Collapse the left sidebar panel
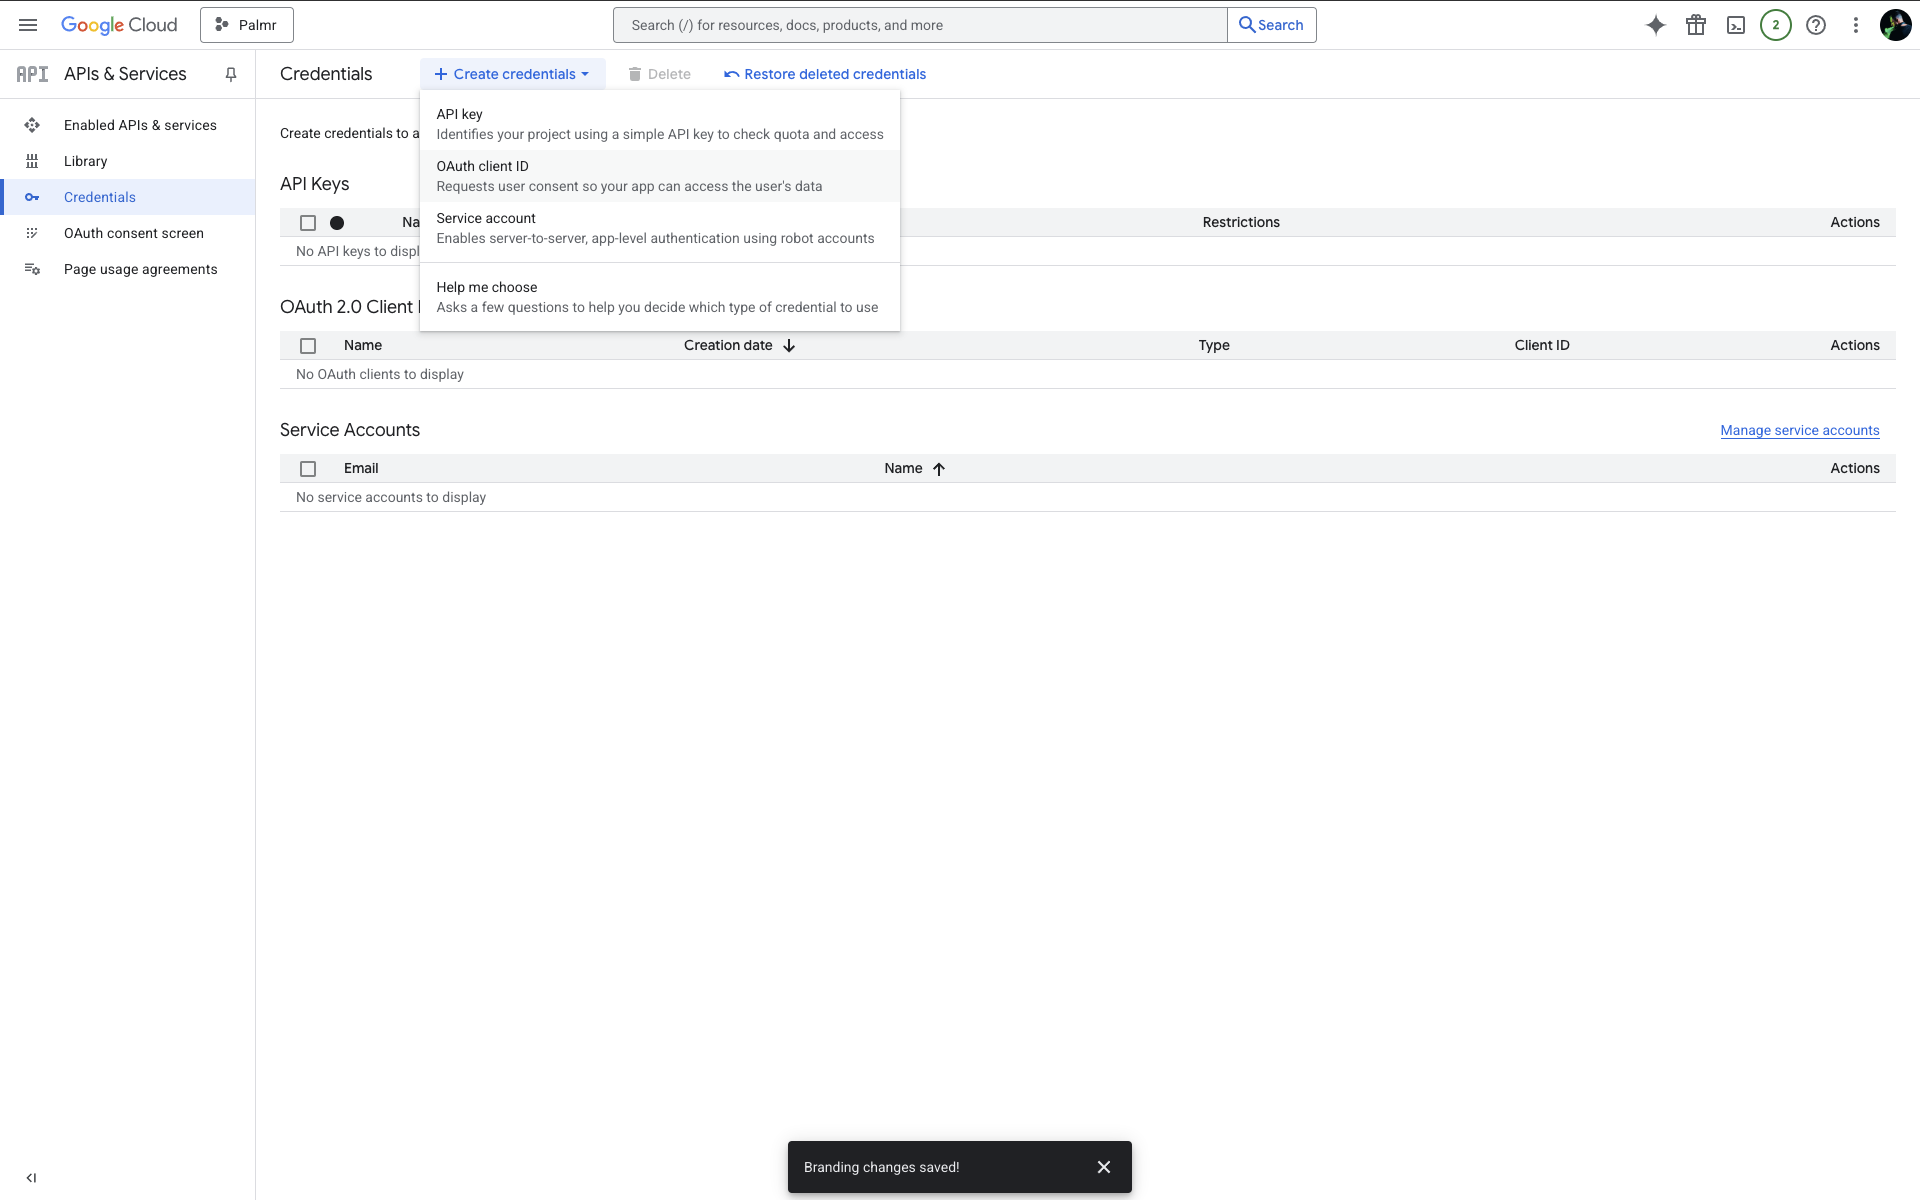This screenshot has width=1920, height=1200. 31,1178
